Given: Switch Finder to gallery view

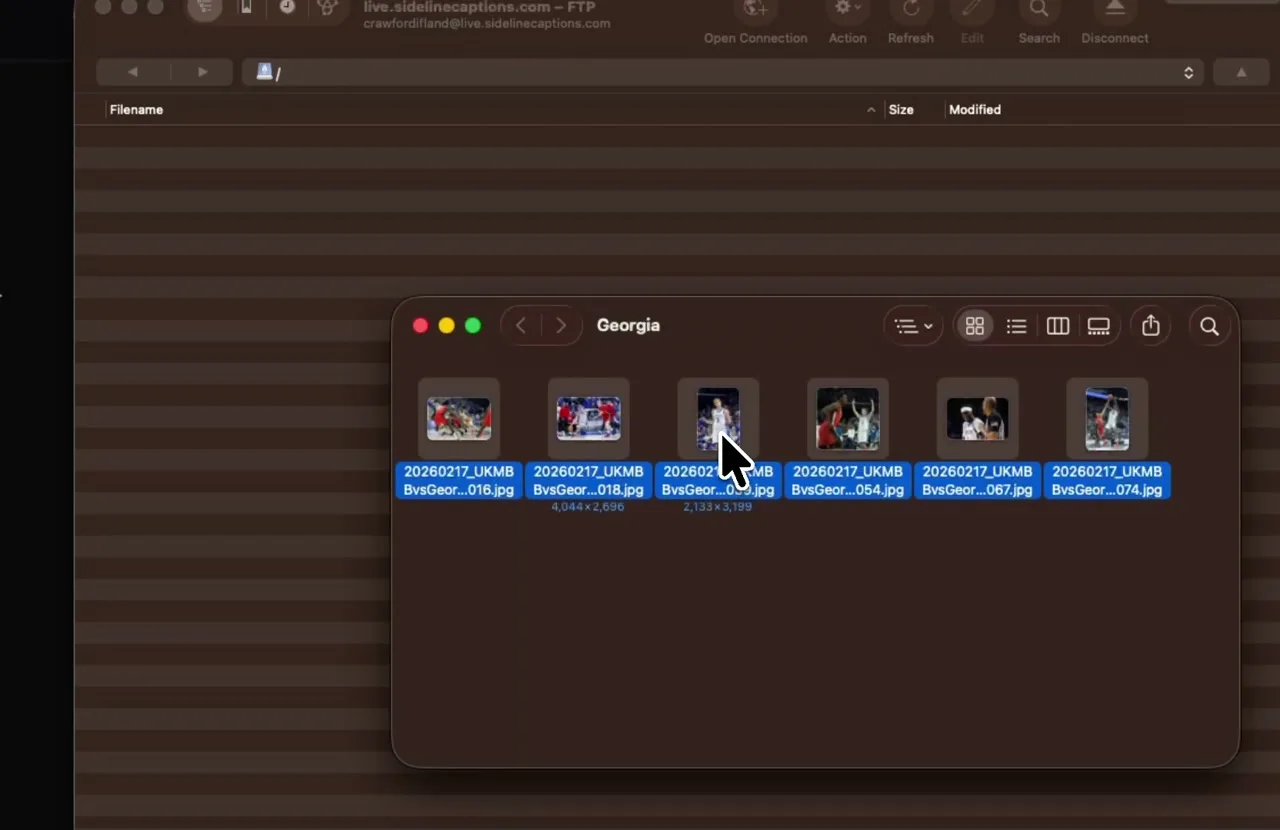Looking at the screenshot, I should pos(1099,326).
